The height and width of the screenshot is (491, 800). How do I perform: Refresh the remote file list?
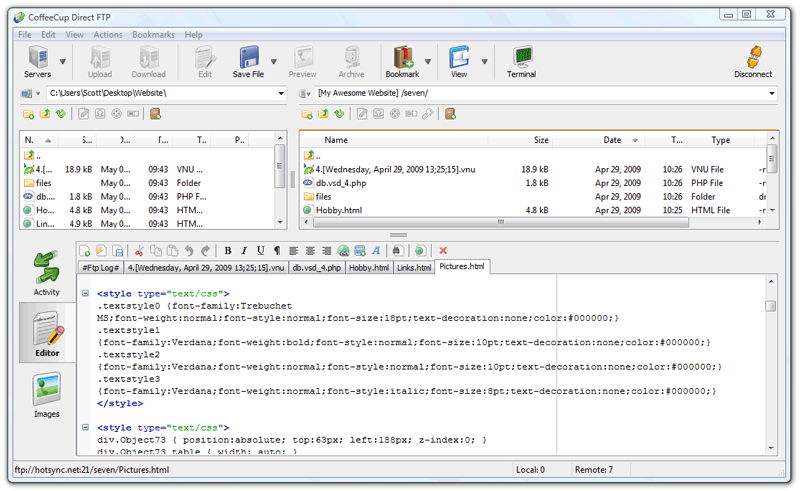339,114
